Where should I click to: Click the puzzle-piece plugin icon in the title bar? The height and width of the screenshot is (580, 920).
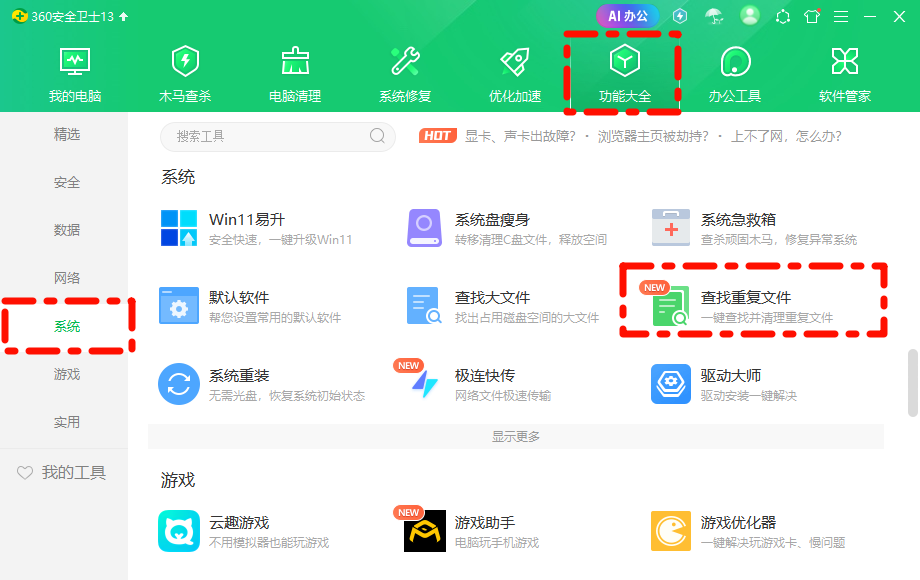coord(783,16)
